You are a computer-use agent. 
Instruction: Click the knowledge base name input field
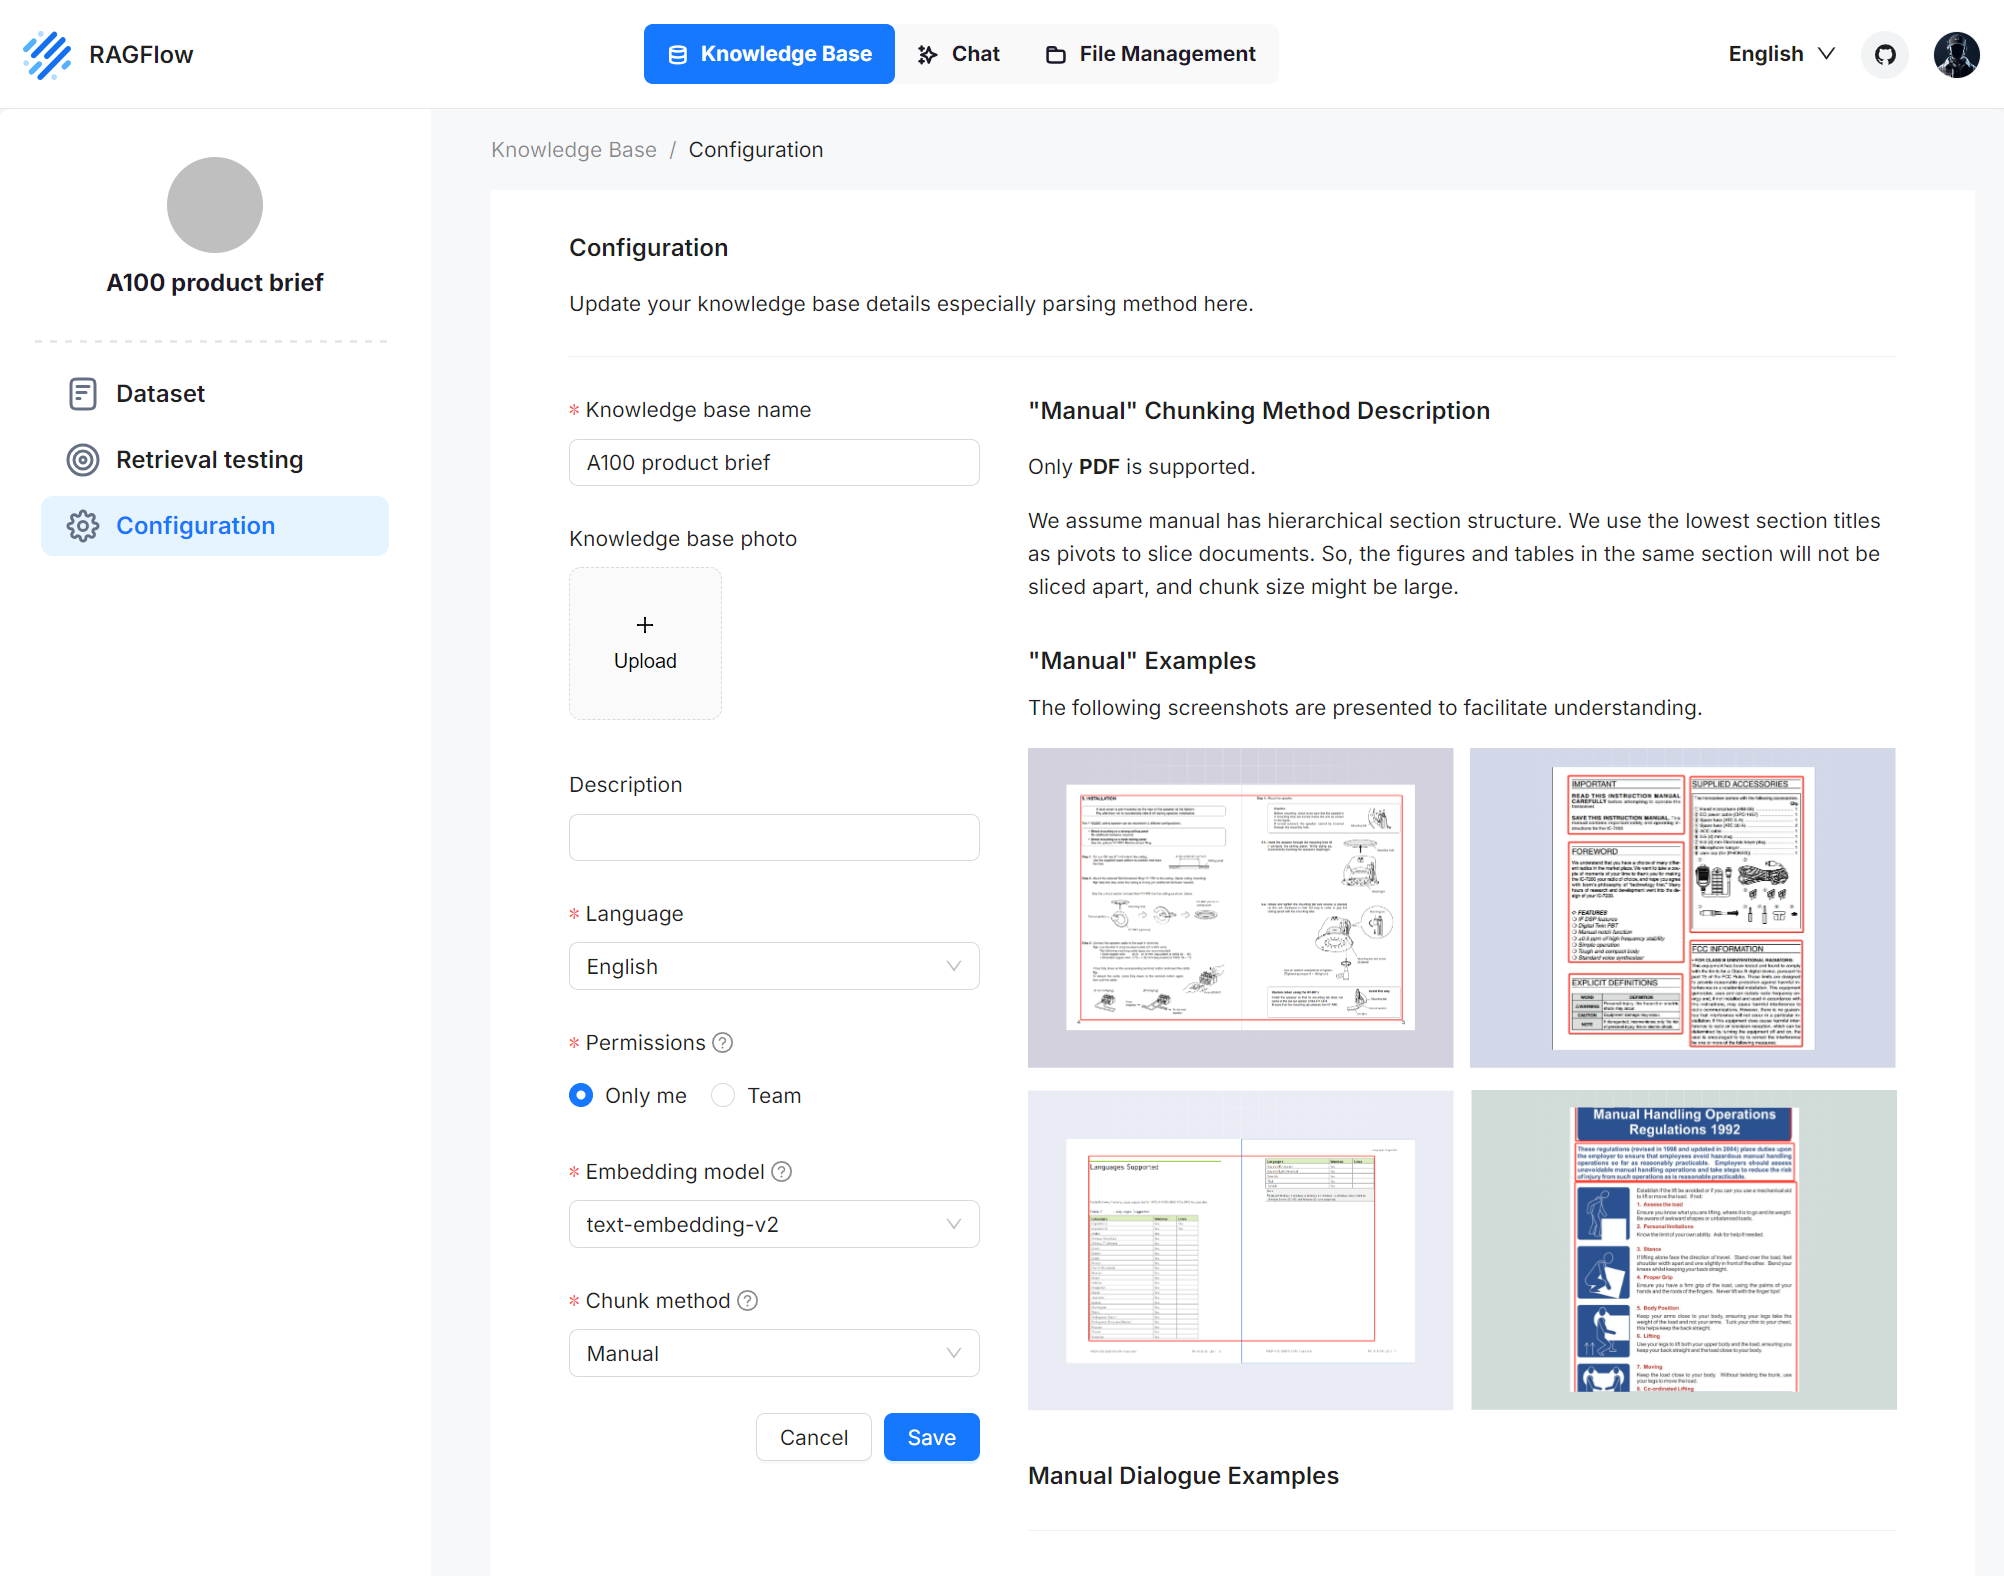[773, 462]
